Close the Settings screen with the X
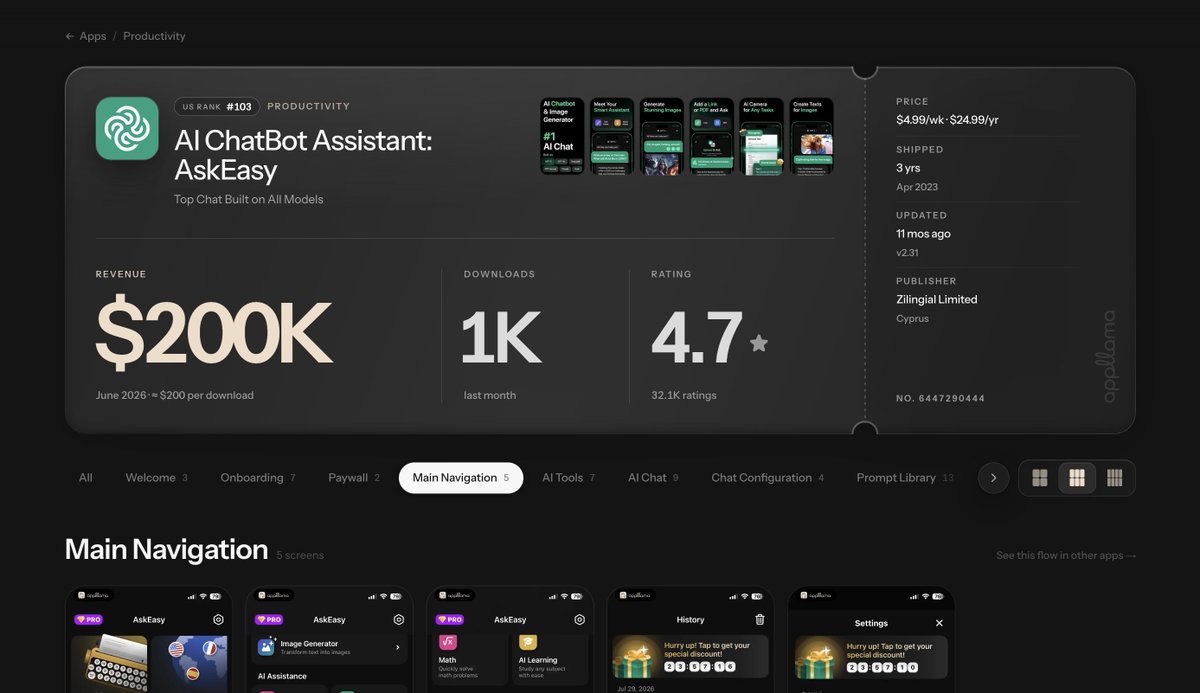The image size is (1200, 693). [x=939, y=623]
